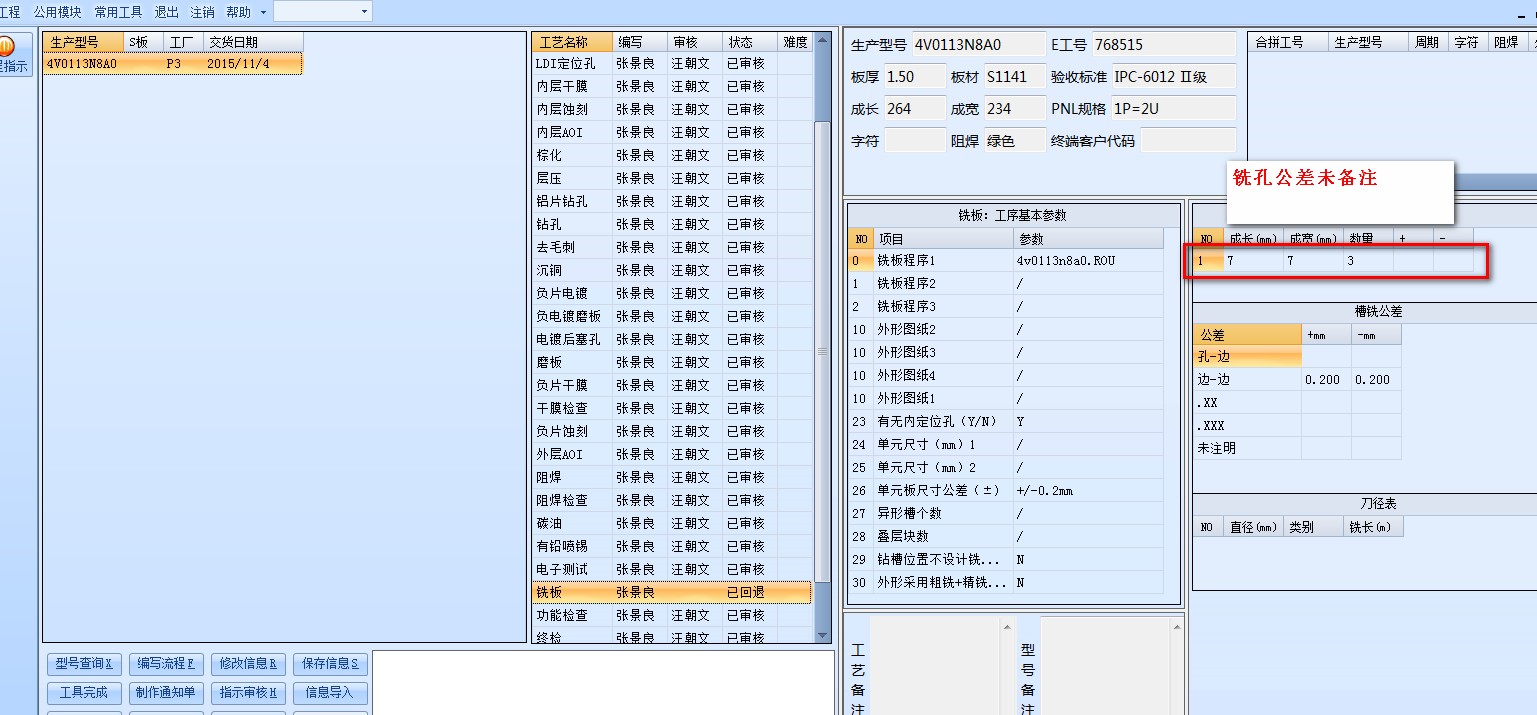Click the 生产型号 input field

click(x=978, y=44)
